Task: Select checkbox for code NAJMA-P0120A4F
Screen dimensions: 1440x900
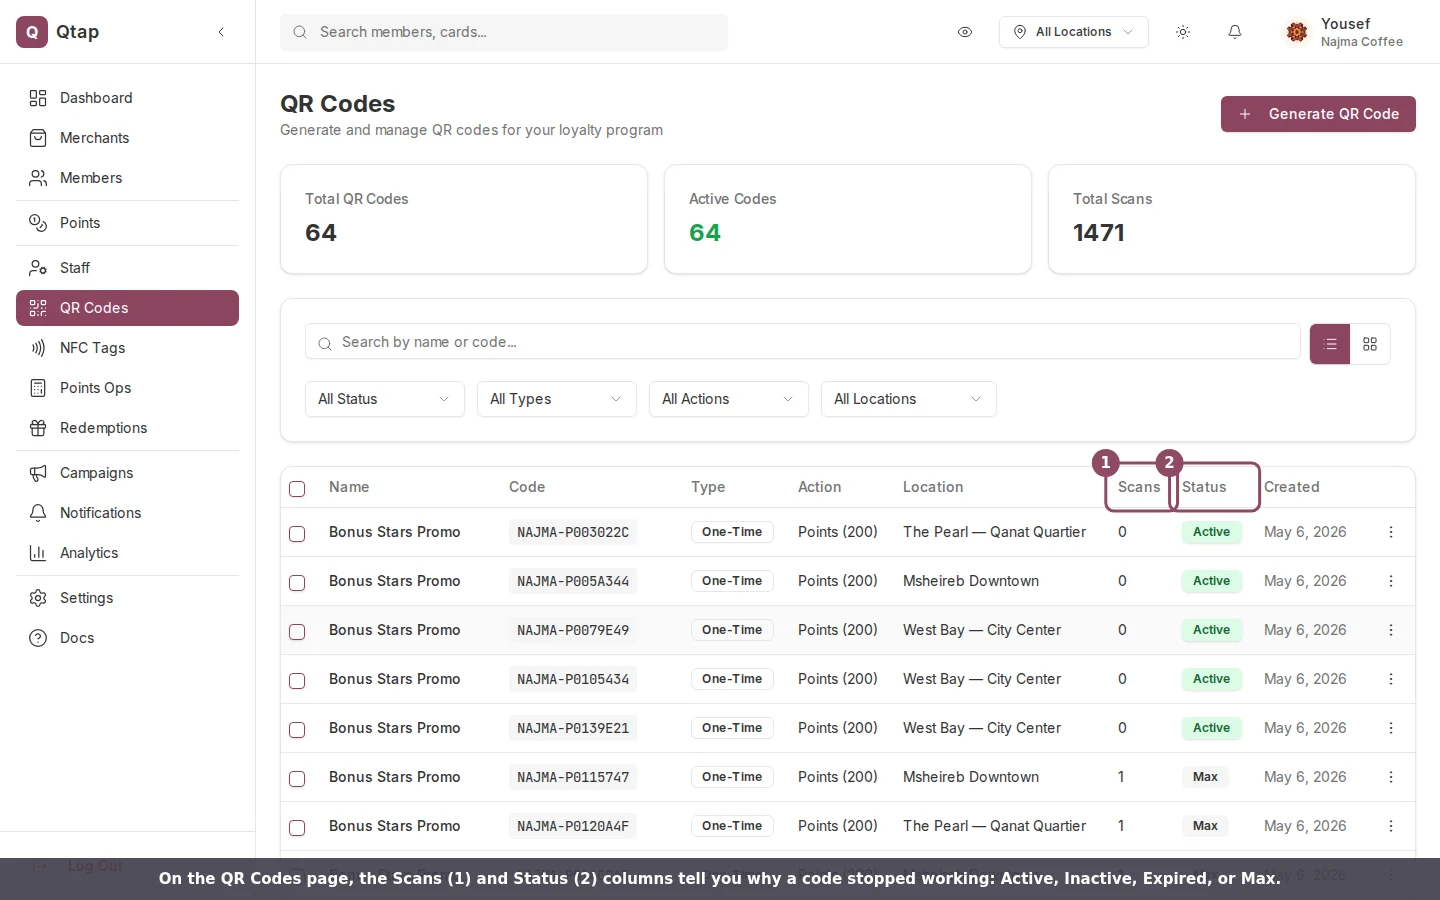Action: (297, 828)
